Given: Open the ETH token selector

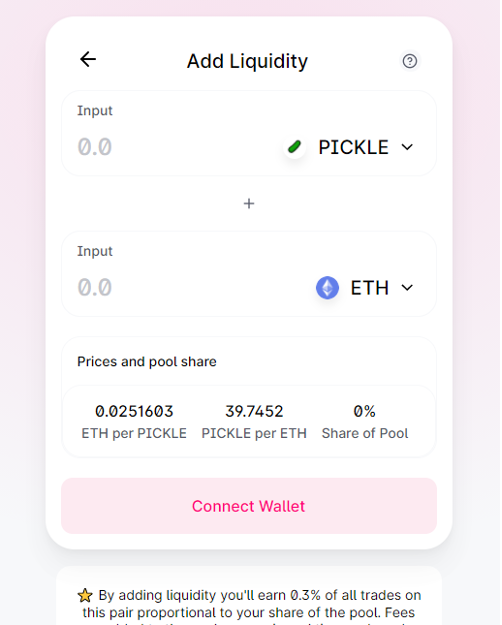Looking at the screenshot, I should (x=366, y=288).
